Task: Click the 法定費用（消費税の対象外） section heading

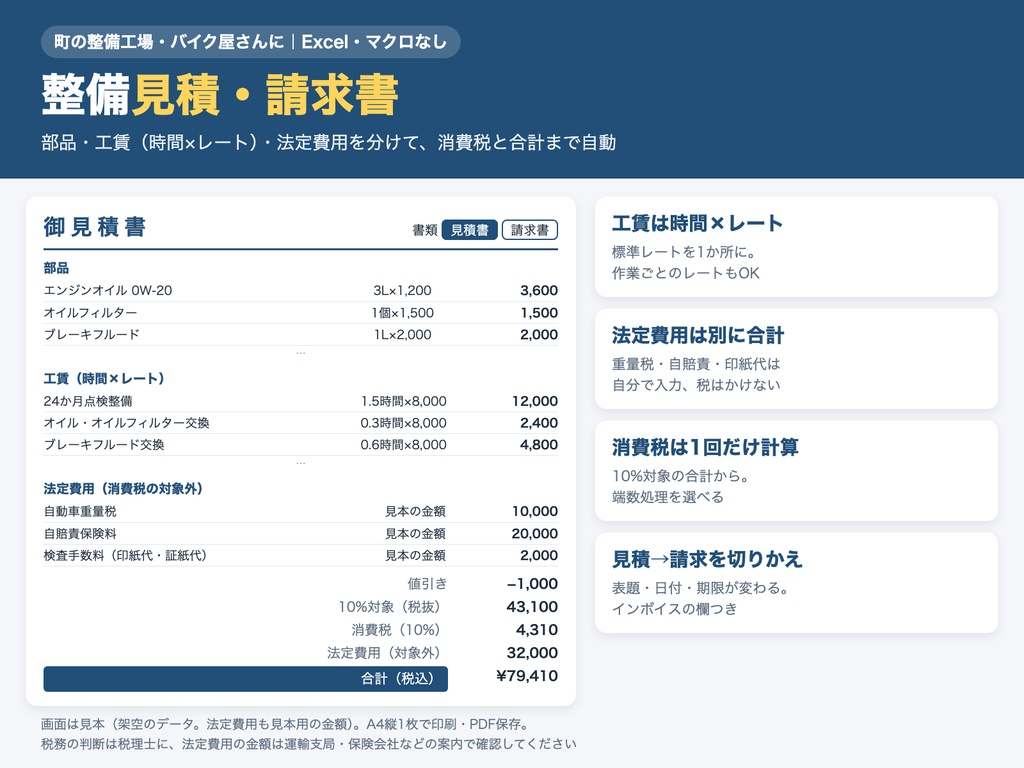Action: pyautogui.click(x=123, y=488)
